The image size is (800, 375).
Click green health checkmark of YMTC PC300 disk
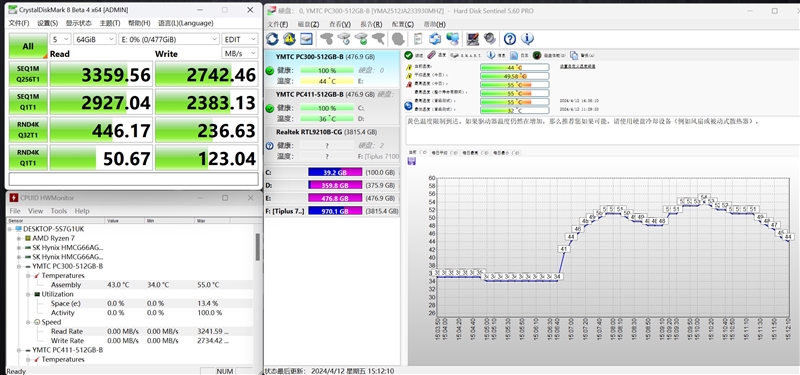pos(270,70)
